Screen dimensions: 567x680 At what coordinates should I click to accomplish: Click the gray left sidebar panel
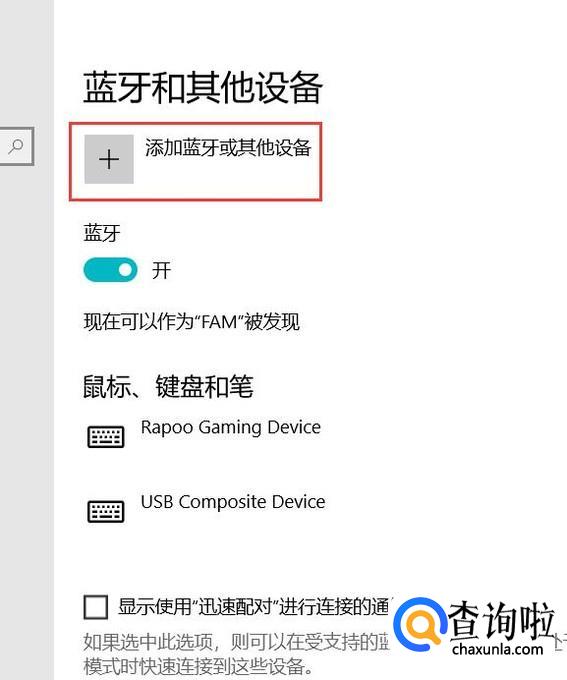tap(27, 390)
